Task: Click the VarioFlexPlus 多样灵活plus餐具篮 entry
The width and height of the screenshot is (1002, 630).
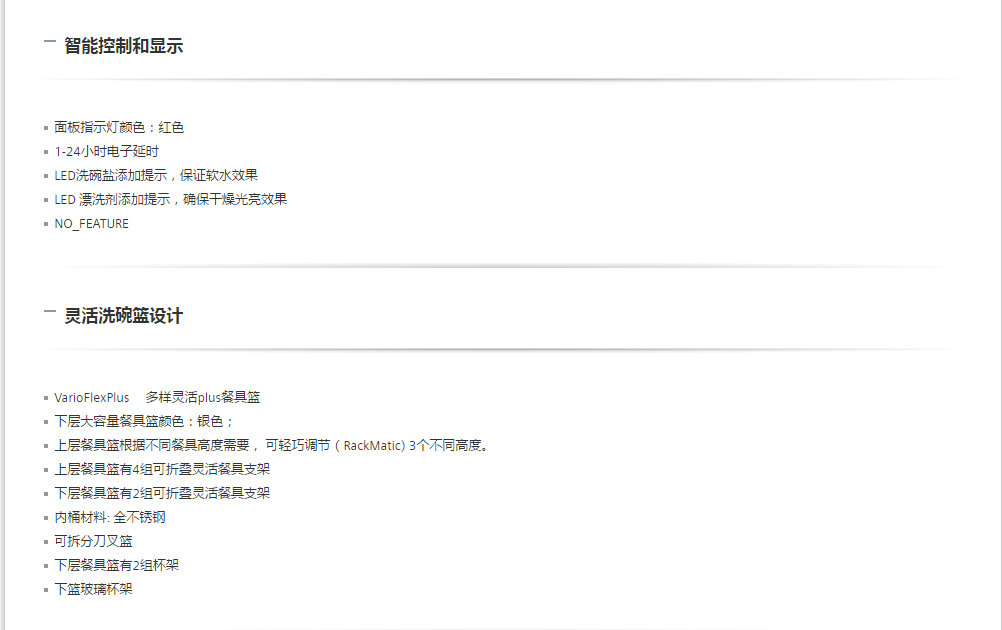Action: coord(157,397)
